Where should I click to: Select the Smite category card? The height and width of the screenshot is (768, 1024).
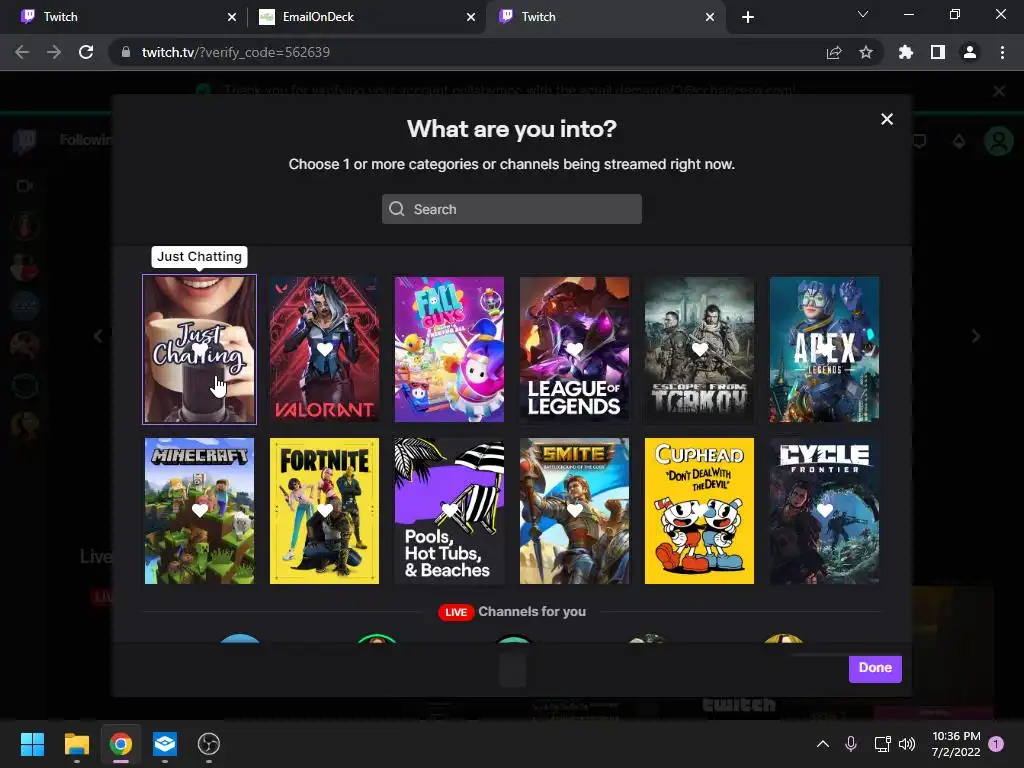tap(574, 511)
